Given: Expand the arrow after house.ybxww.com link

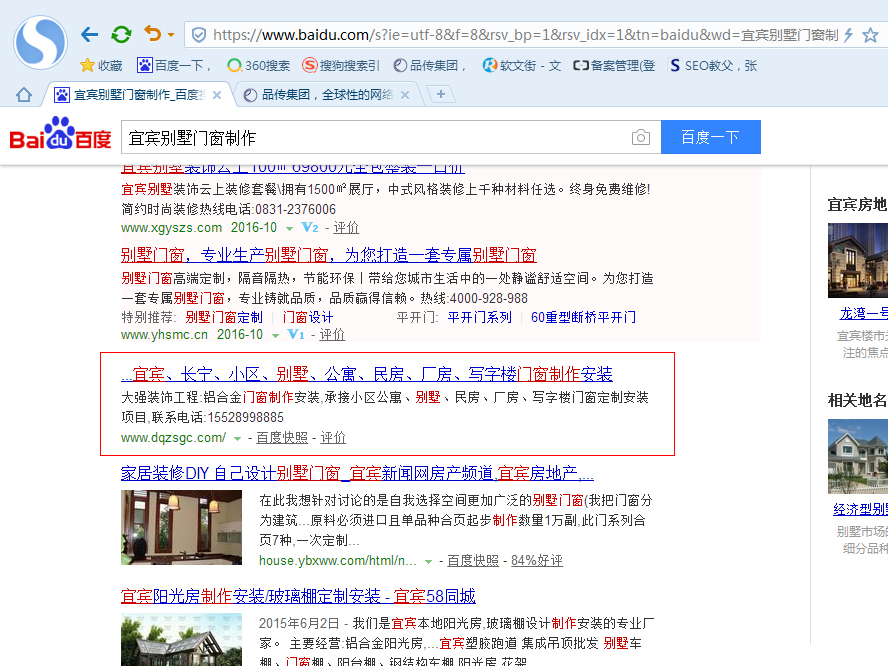Looking at the screenshot, I should (428, 560).
